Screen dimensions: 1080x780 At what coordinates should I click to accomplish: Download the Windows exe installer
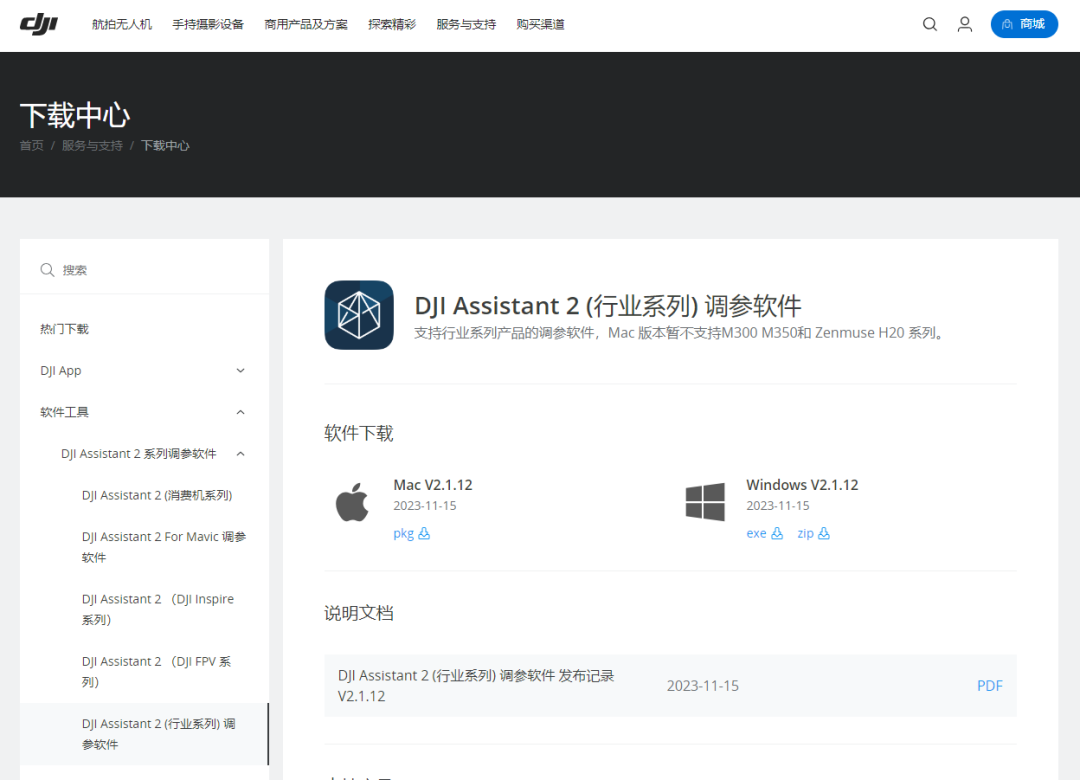pos(765,533)
